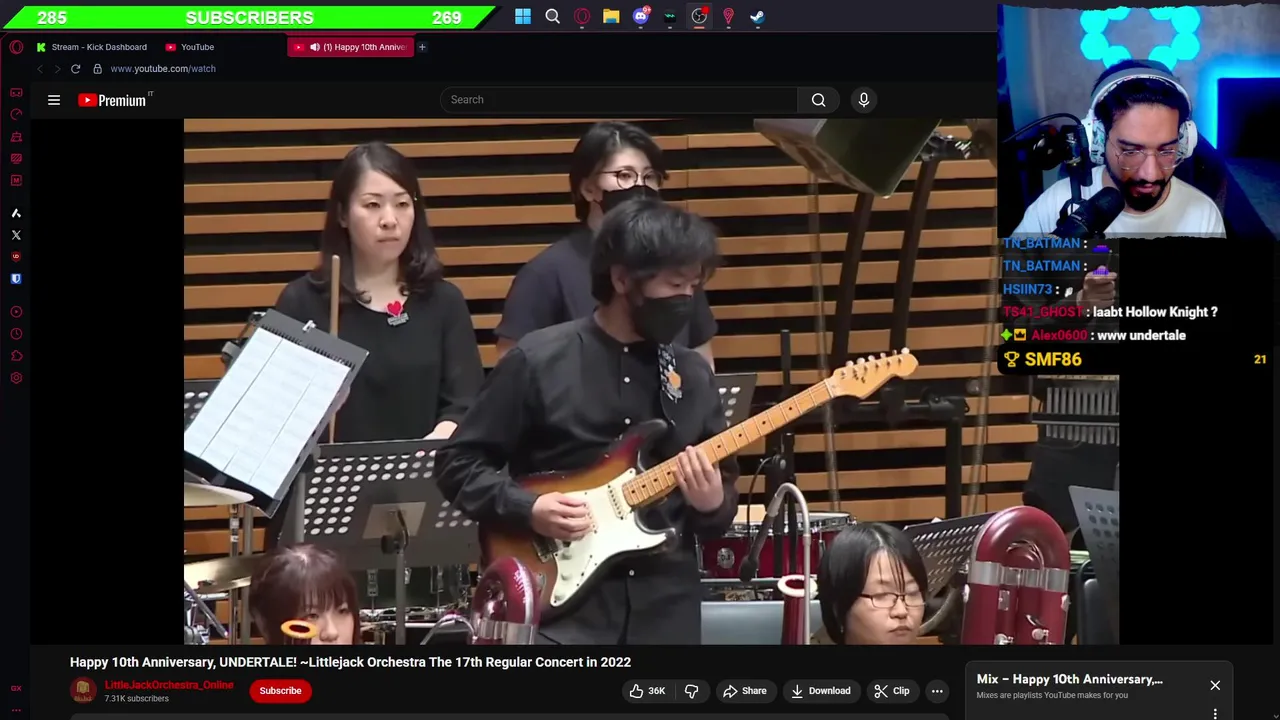1280x720 pixels.
Task: View site info lock icon
Action: [x=97, y=69]
